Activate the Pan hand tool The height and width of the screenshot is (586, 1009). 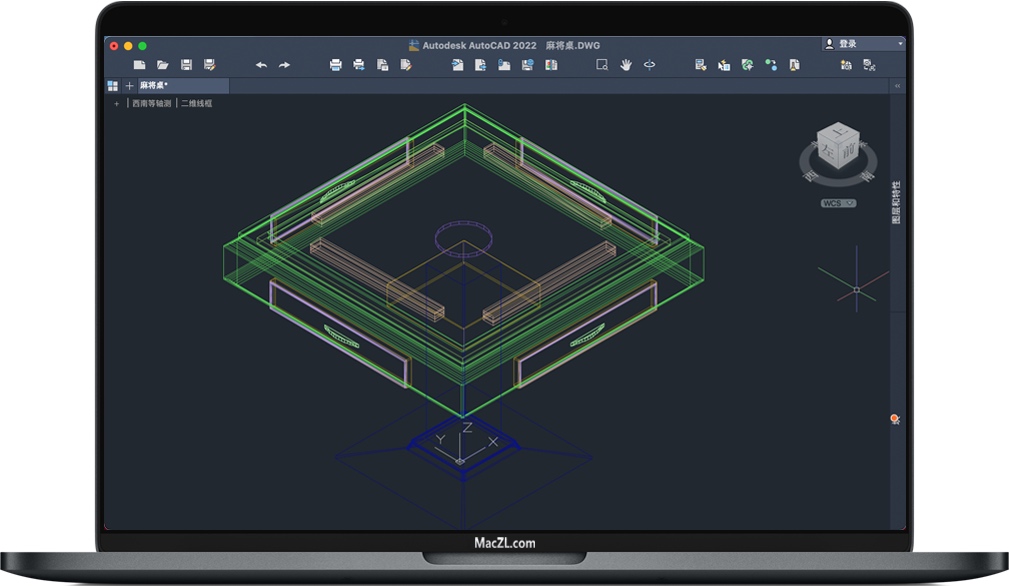pos(626,65)
